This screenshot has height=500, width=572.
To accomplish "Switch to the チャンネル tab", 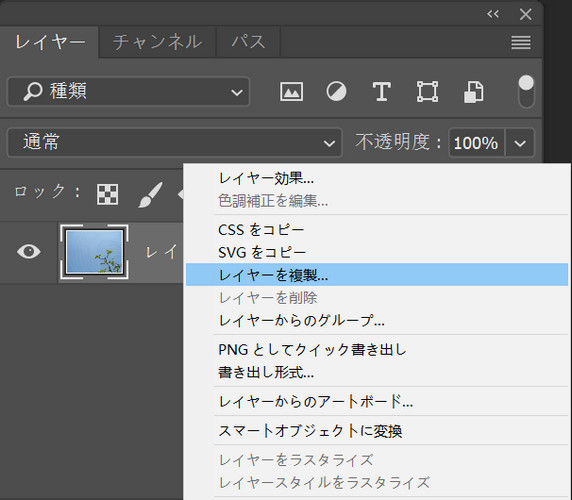I will pos(157,42).
